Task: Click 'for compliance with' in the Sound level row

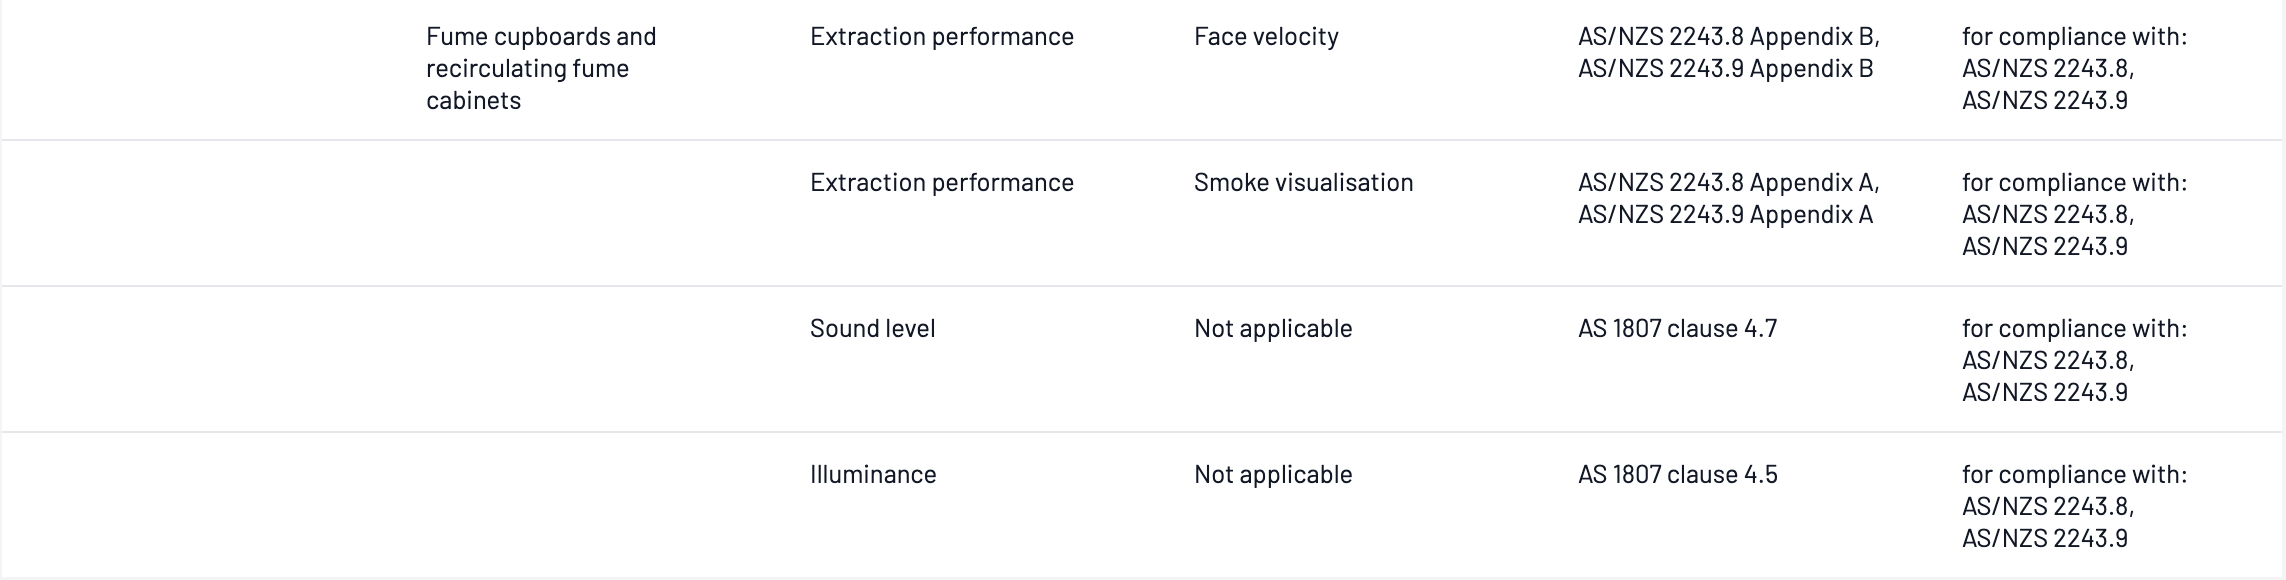Action: 2074,328
